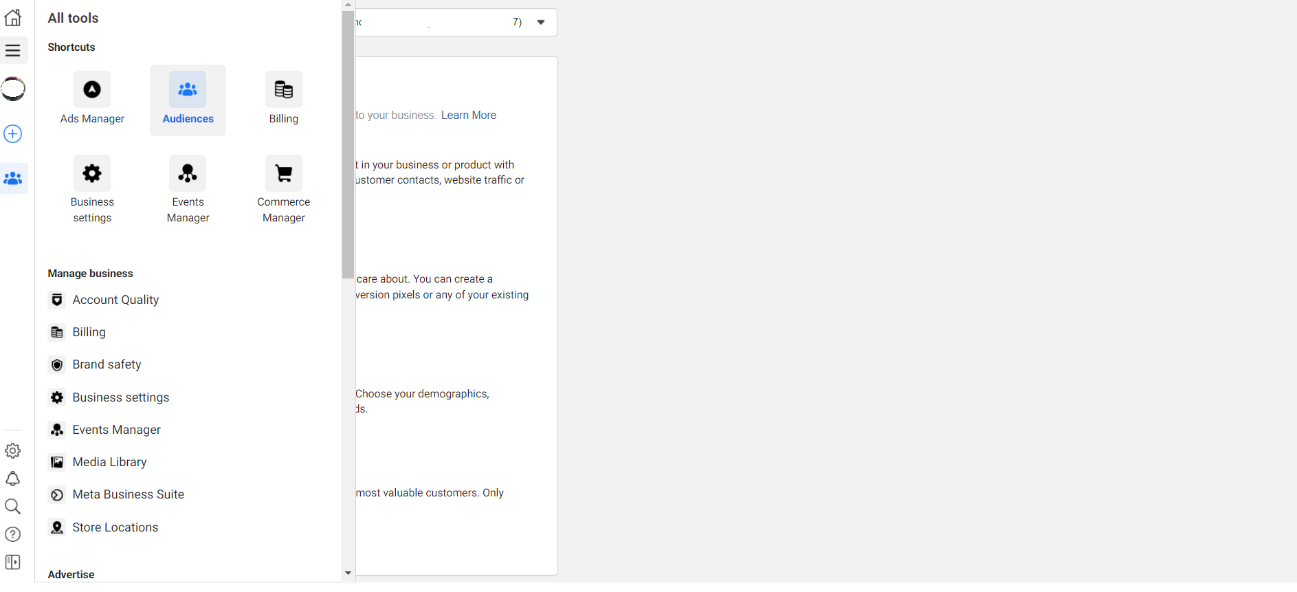
Task: Click the scrollbar up arrow
Action: (x=348, y=5)
